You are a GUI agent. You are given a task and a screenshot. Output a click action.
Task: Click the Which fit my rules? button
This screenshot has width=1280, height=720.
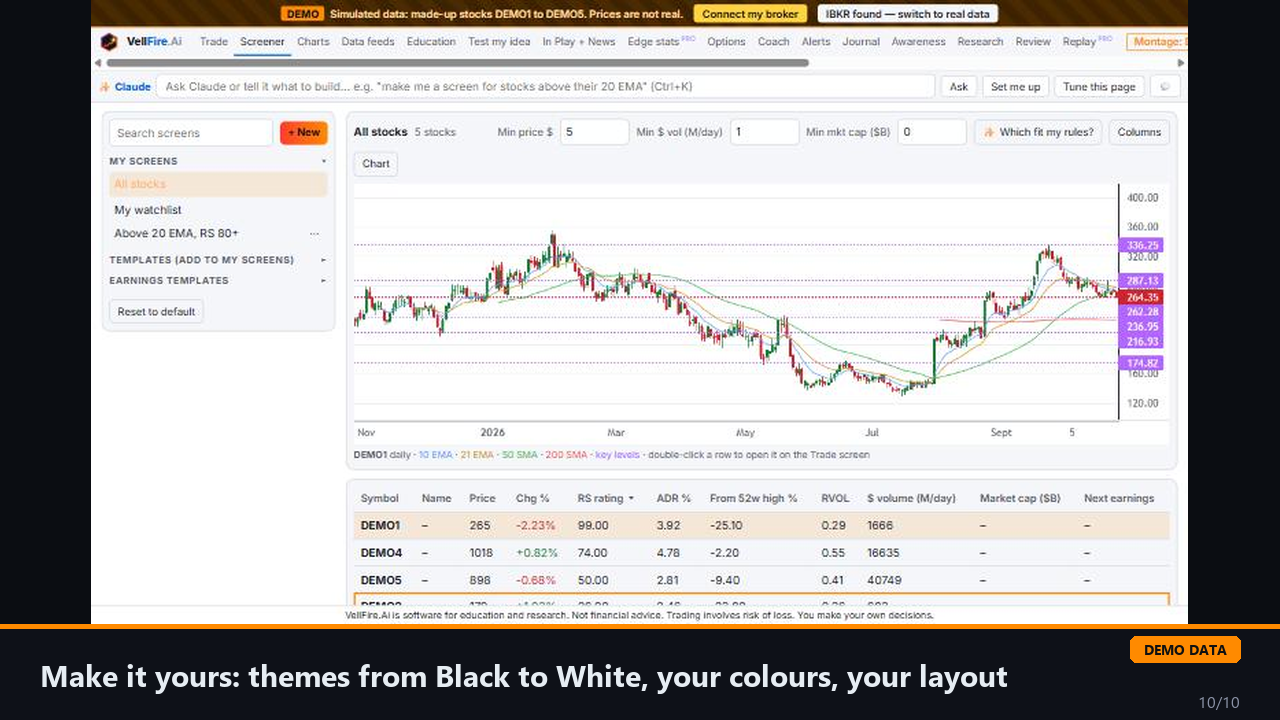point(1038,132)
